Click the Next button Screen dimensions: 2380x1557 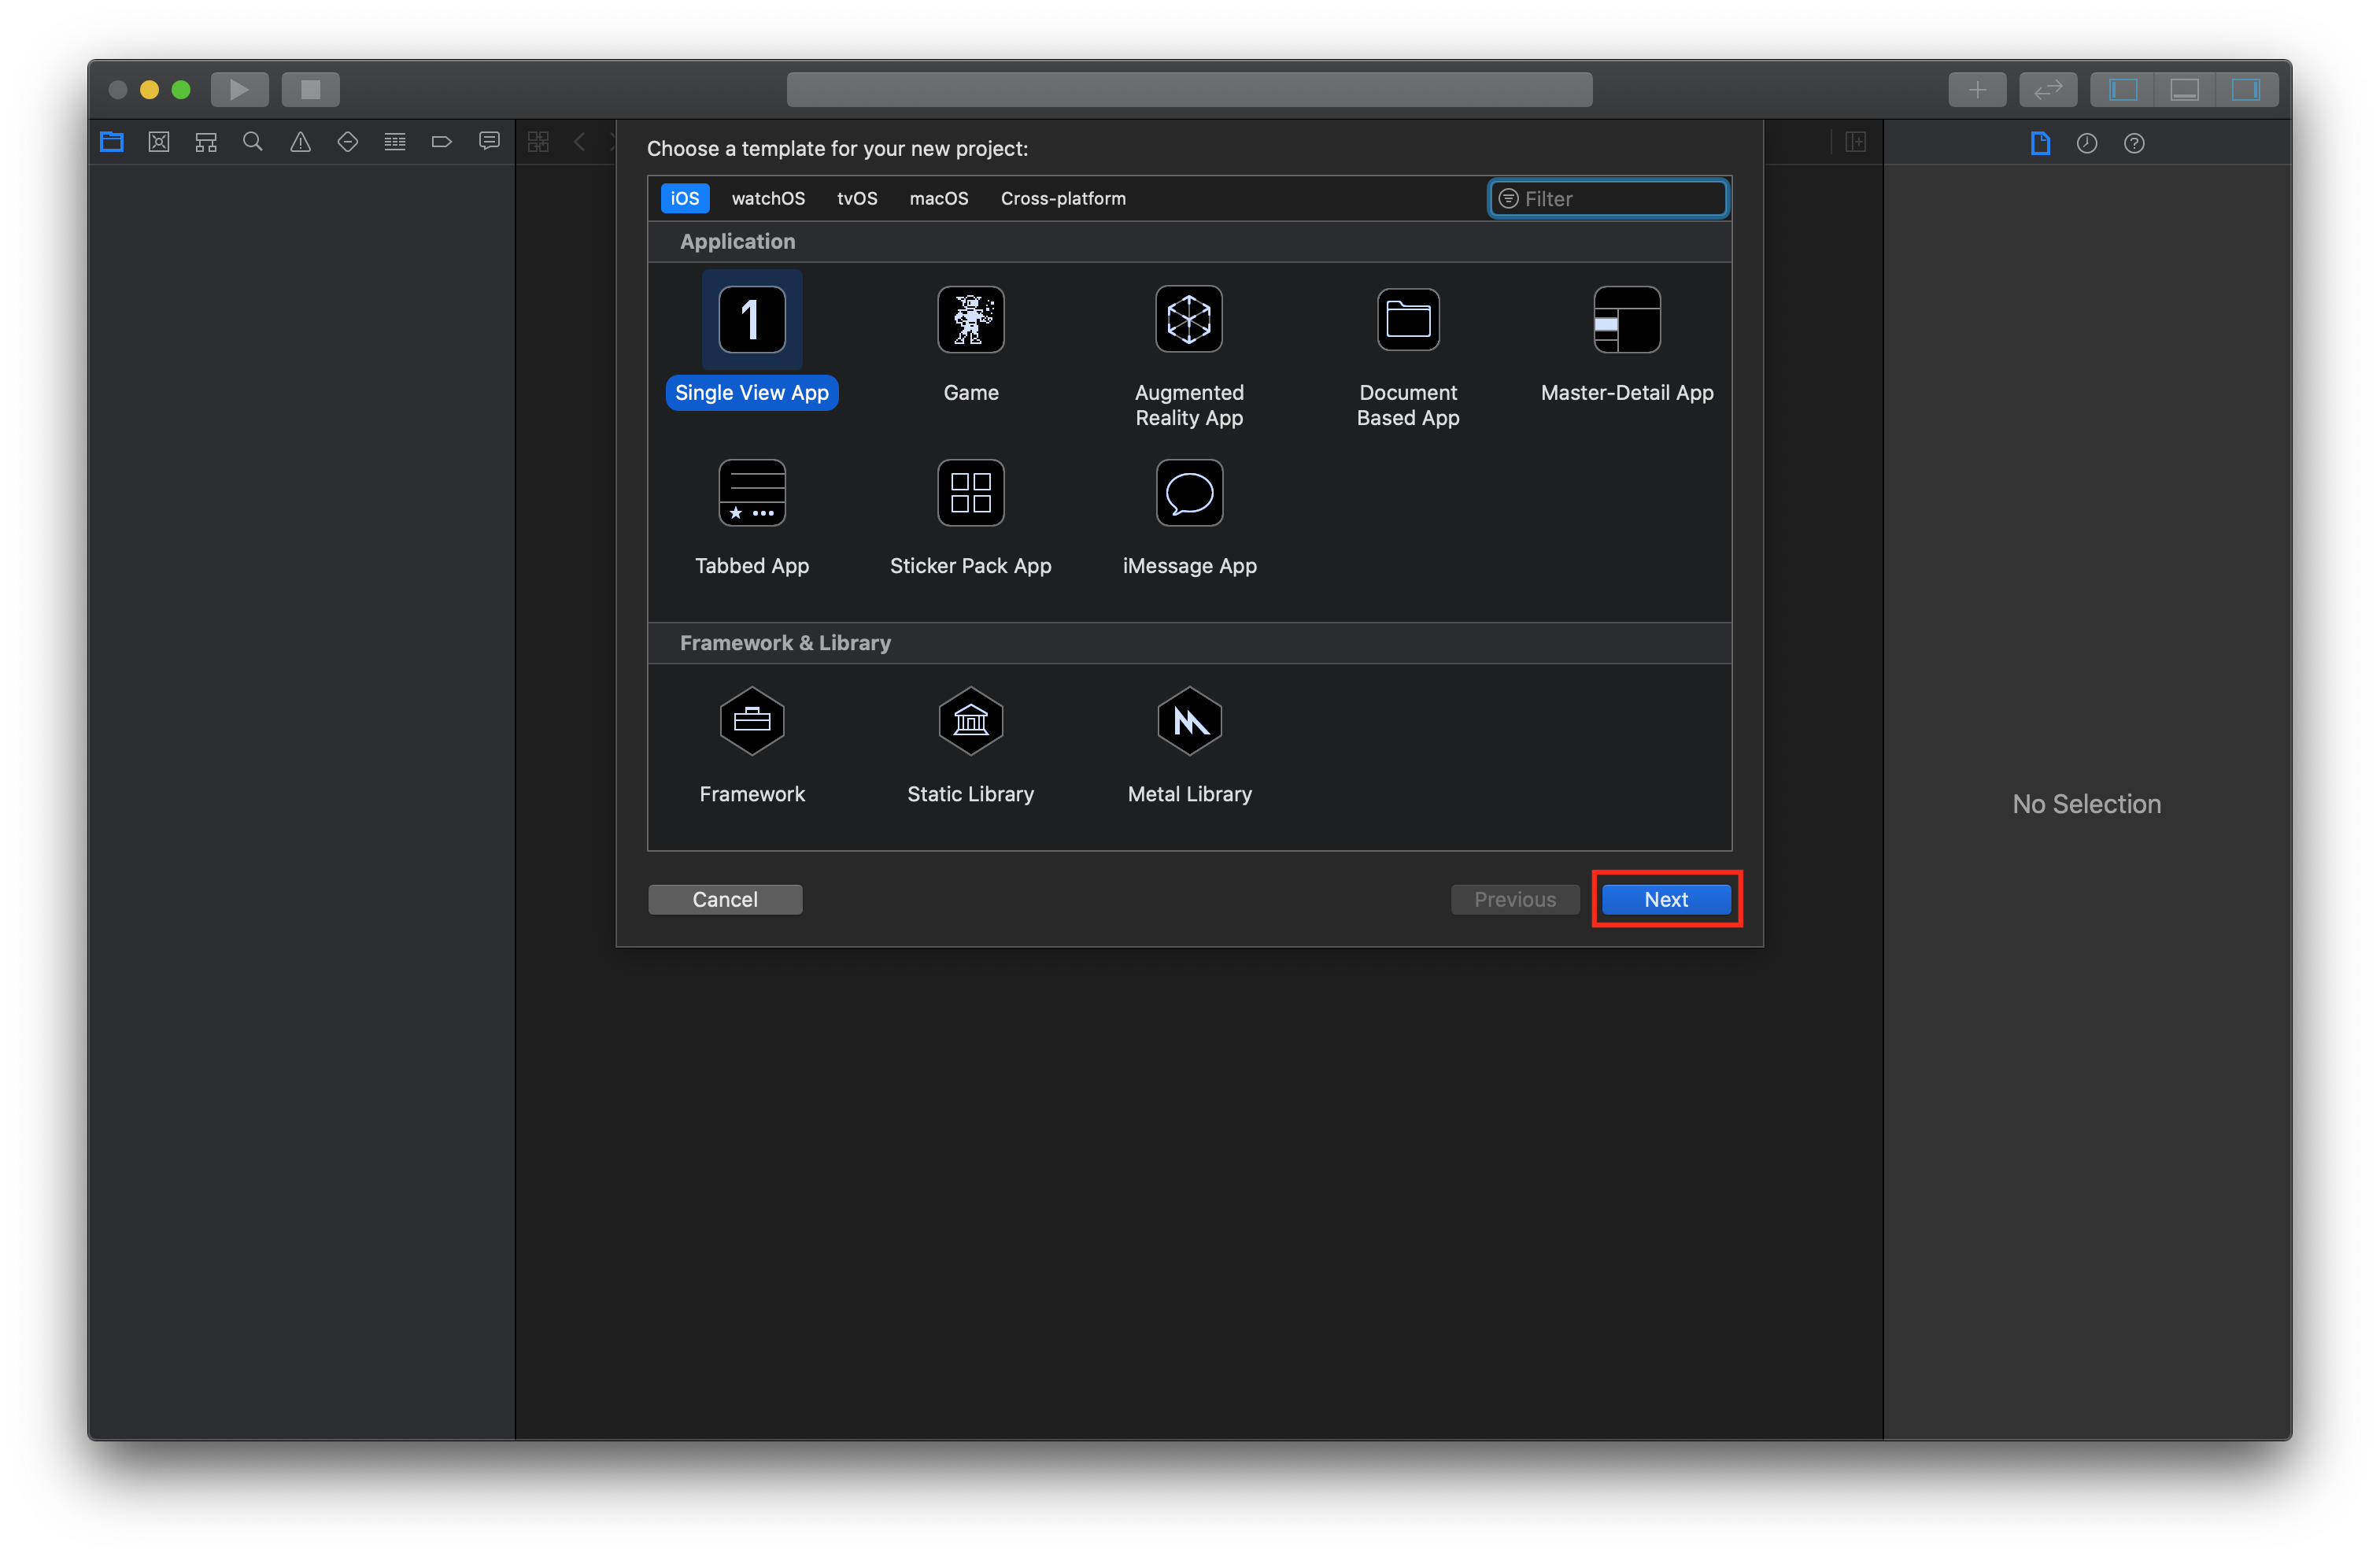[x=1665, y=899]
